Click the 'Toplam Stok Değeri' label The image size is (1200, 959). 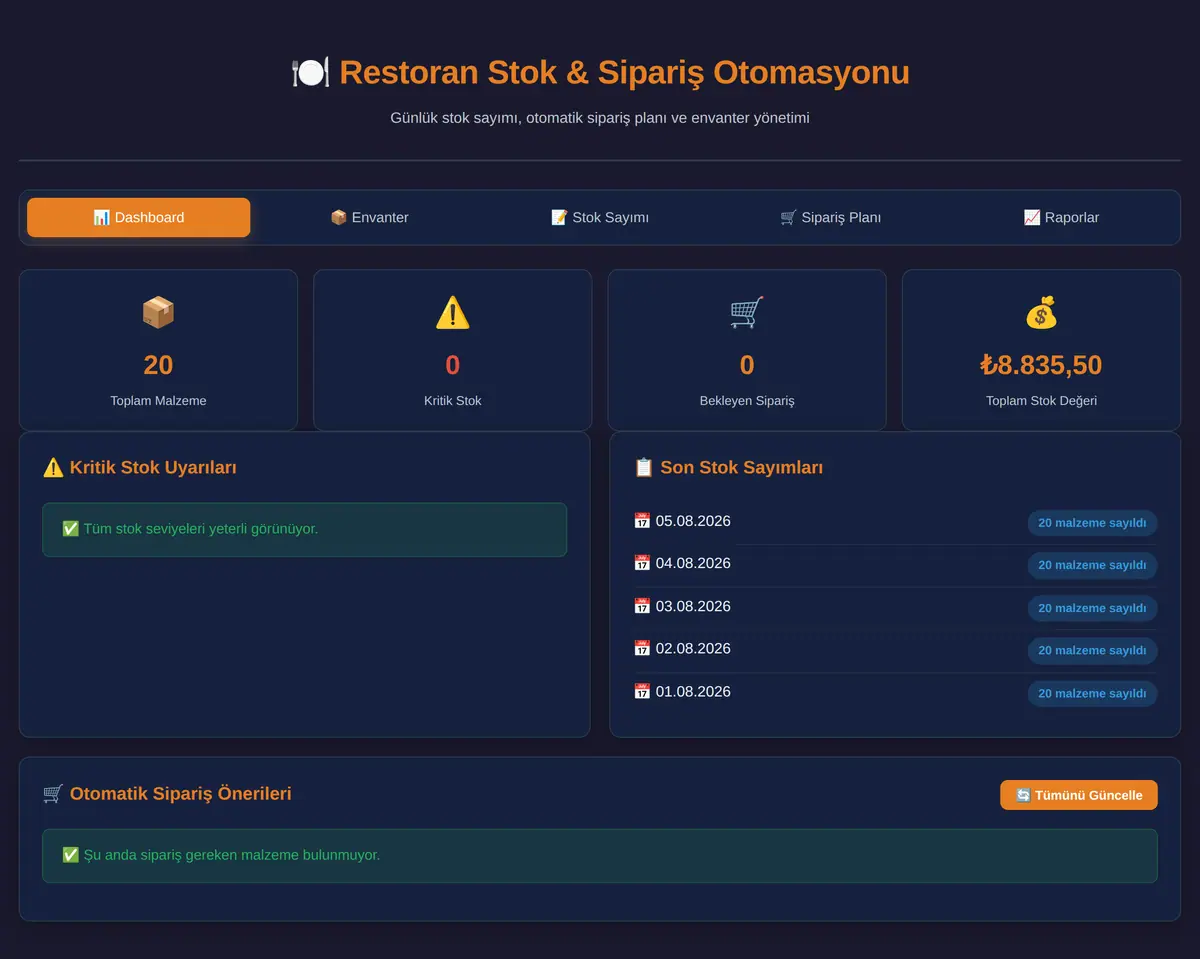click(x=1041, y=401)
